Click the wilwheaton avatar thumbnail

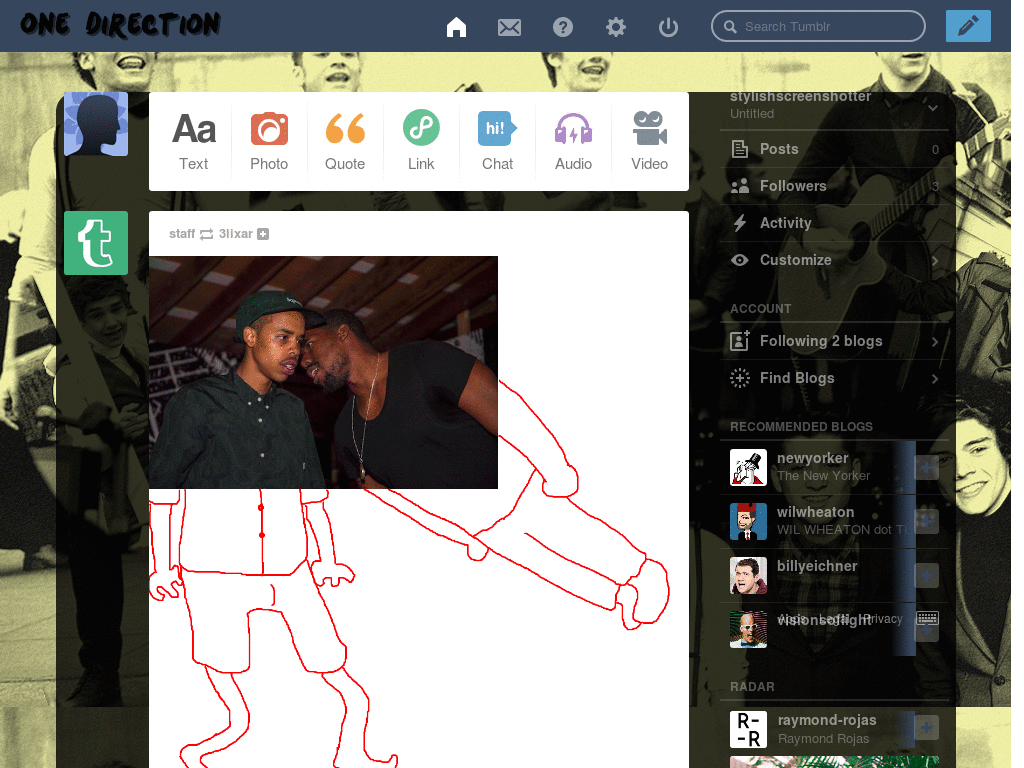(748, 521)
